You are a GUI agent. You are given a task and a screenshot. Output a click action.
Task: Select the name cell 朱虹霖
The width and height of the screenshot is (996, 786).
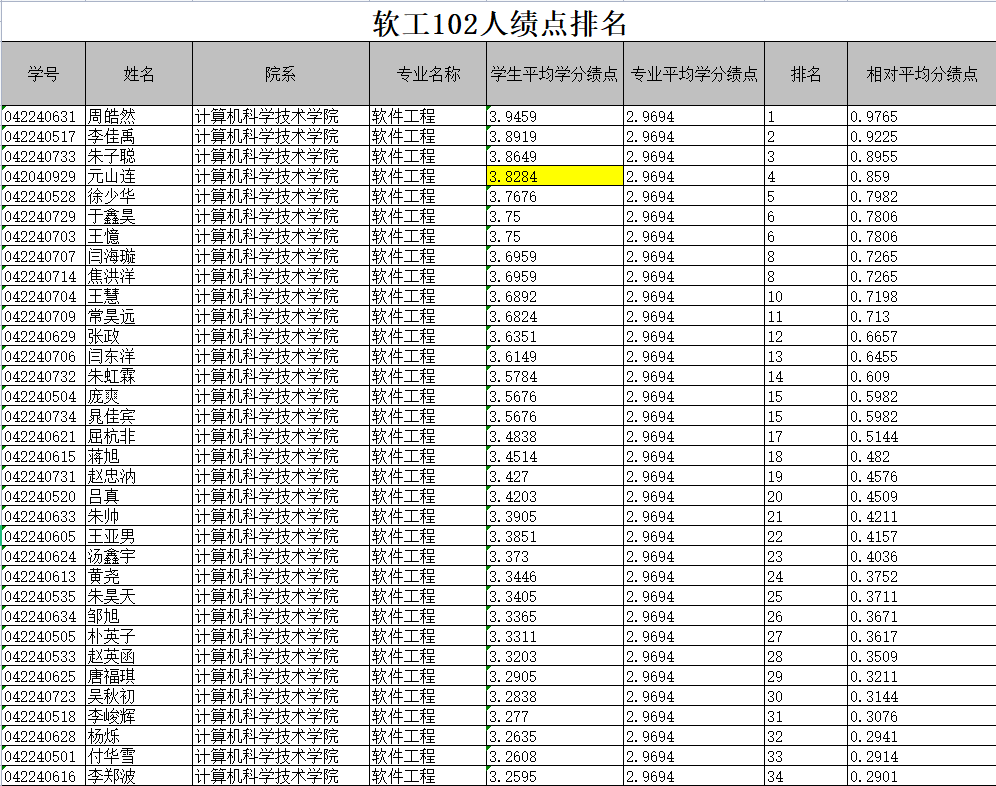138,376
